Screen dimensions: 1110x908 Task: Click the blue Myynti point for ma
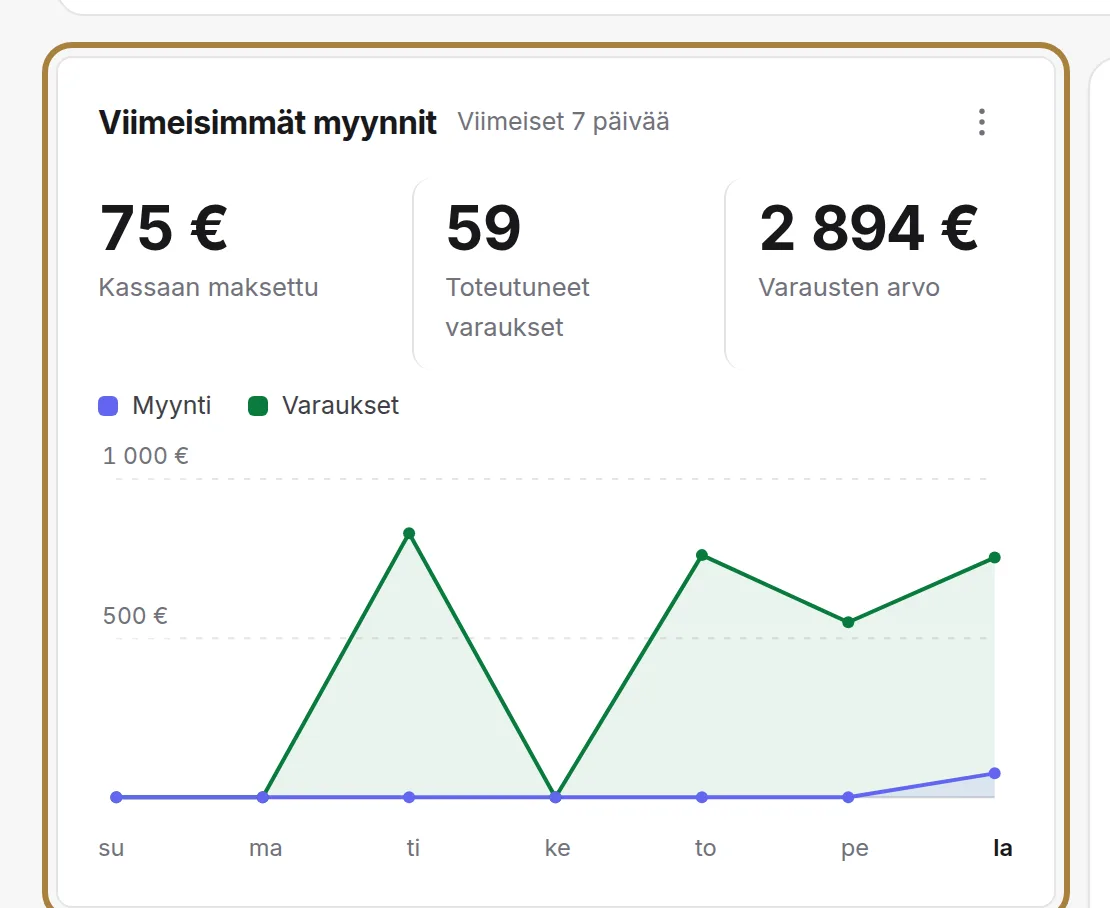263,797
